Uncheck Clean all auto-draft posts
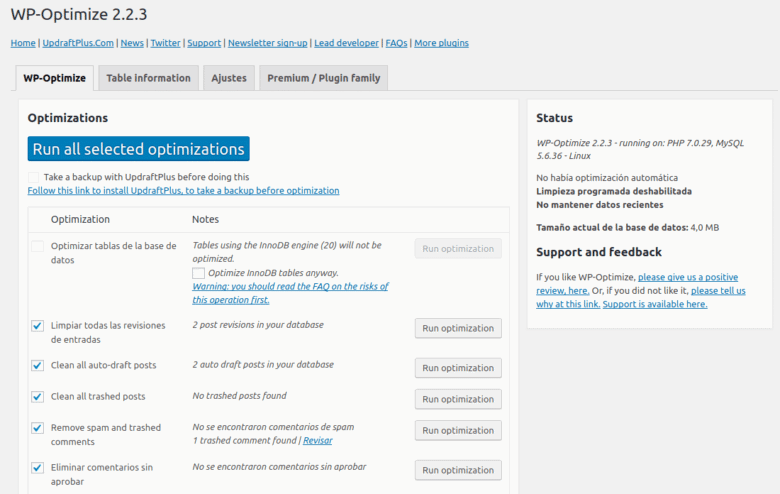Image resolution: width=780 pixels, height=494 pixels. pos(37,366)
